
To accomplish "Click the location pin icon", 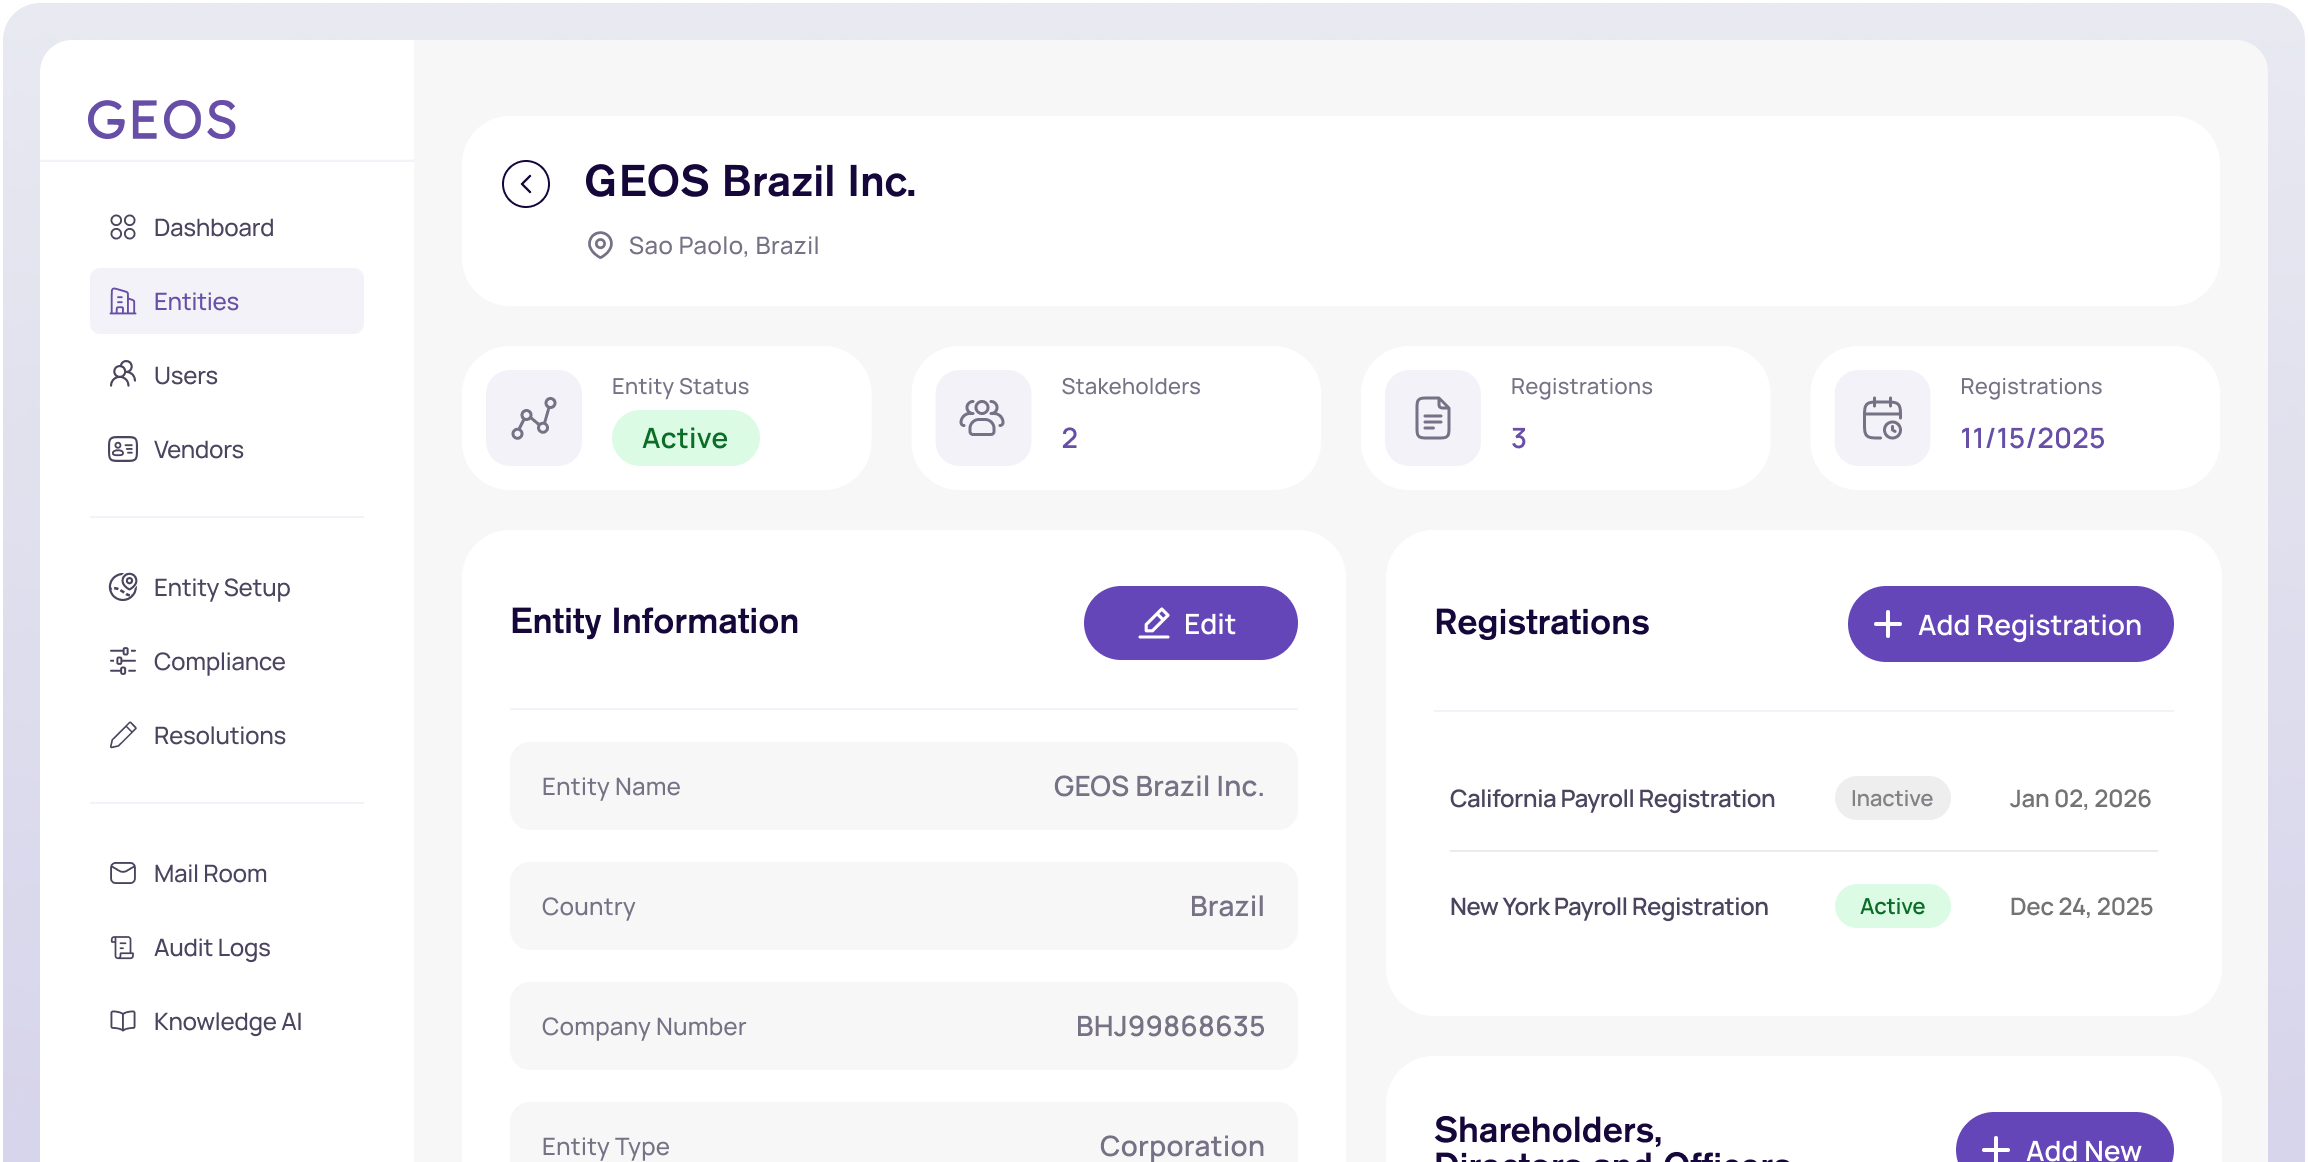I will click(600, 245).
